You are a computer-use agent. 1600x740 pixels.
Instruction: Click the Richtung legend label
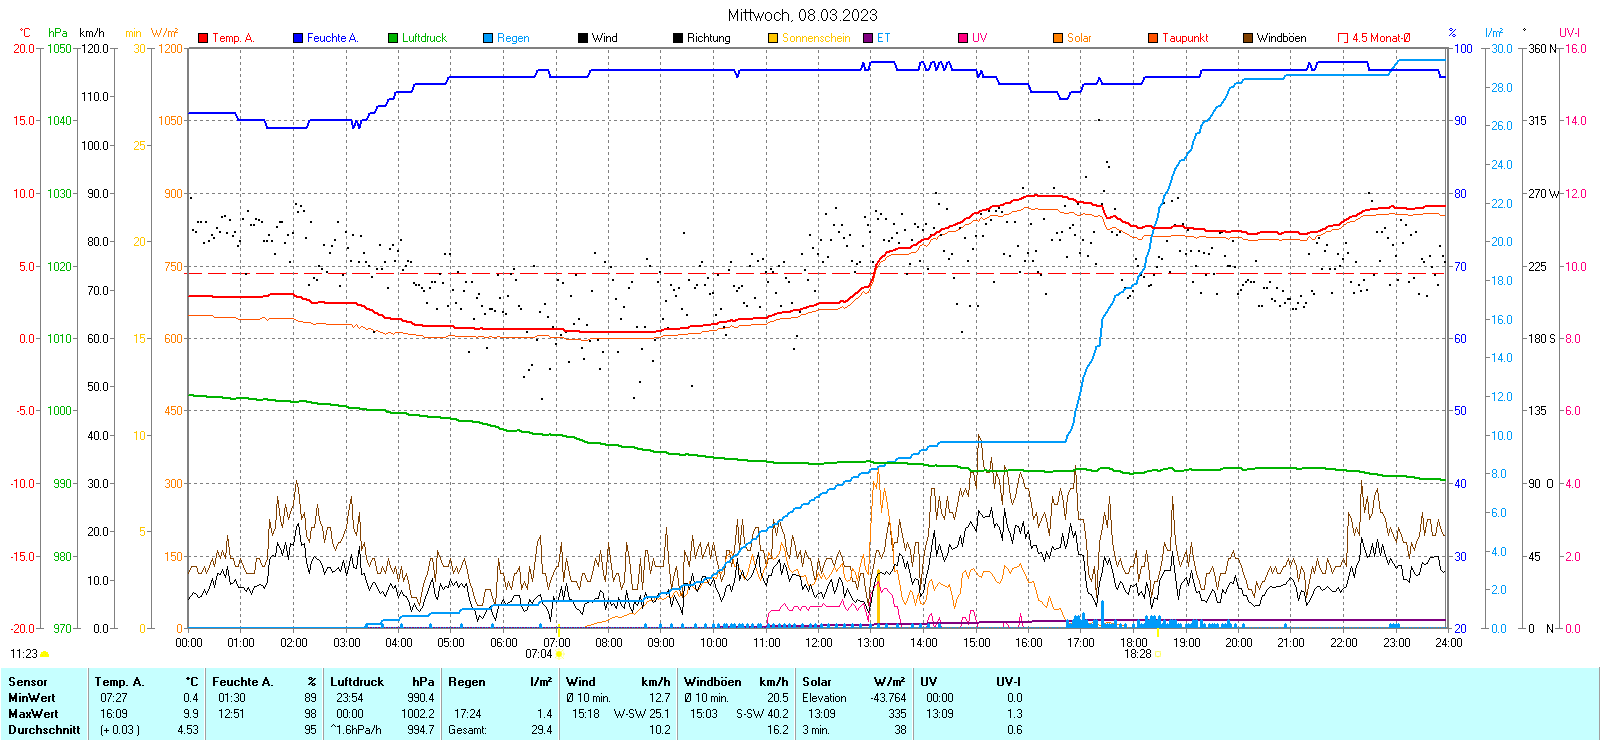pos(708,38)
